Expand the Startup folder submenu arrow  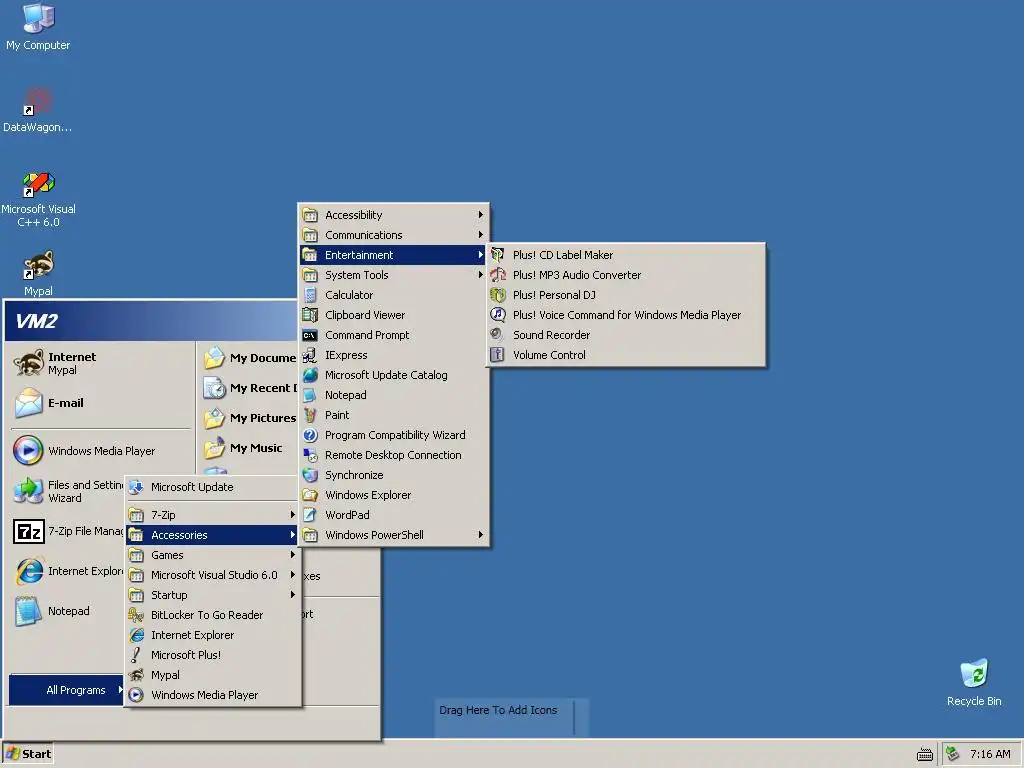(x=293, y=595)
